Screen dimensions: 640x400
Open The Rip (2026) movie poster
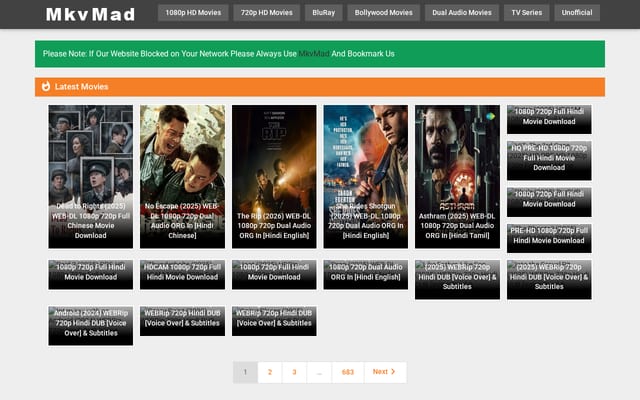point(274,176)
